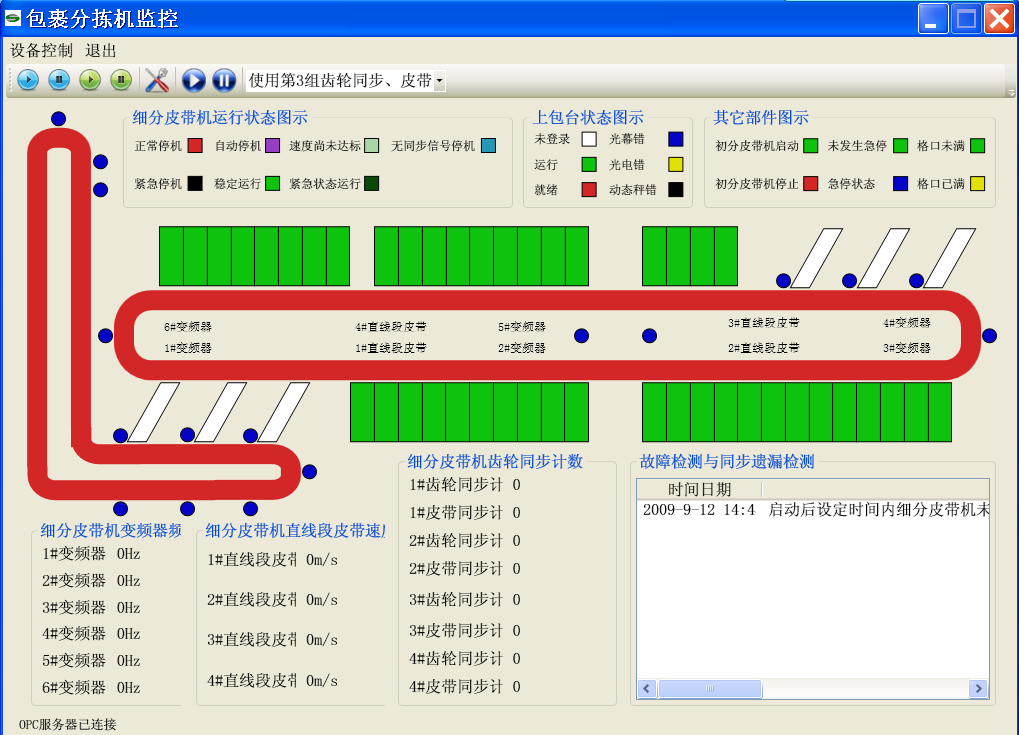Click the white 未登录 status swatch
Viewport: 1019px width, 735px height.
(589, 139)
